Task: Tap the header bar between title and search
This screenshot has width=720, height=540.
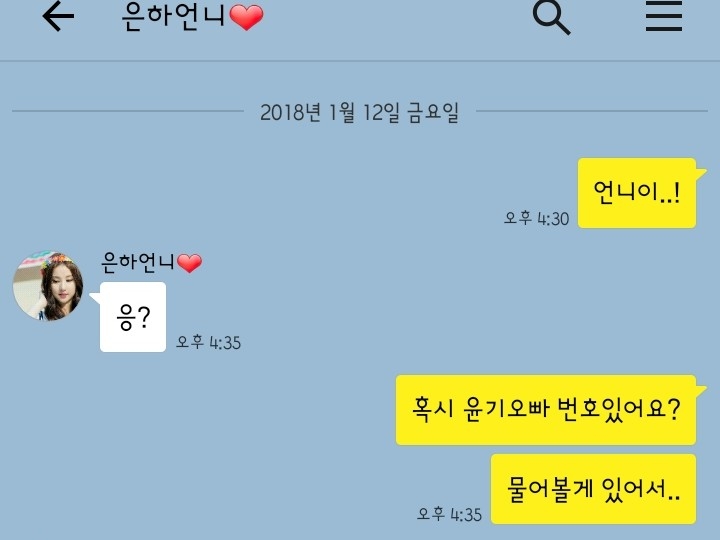Action: [x=395, y=18]
